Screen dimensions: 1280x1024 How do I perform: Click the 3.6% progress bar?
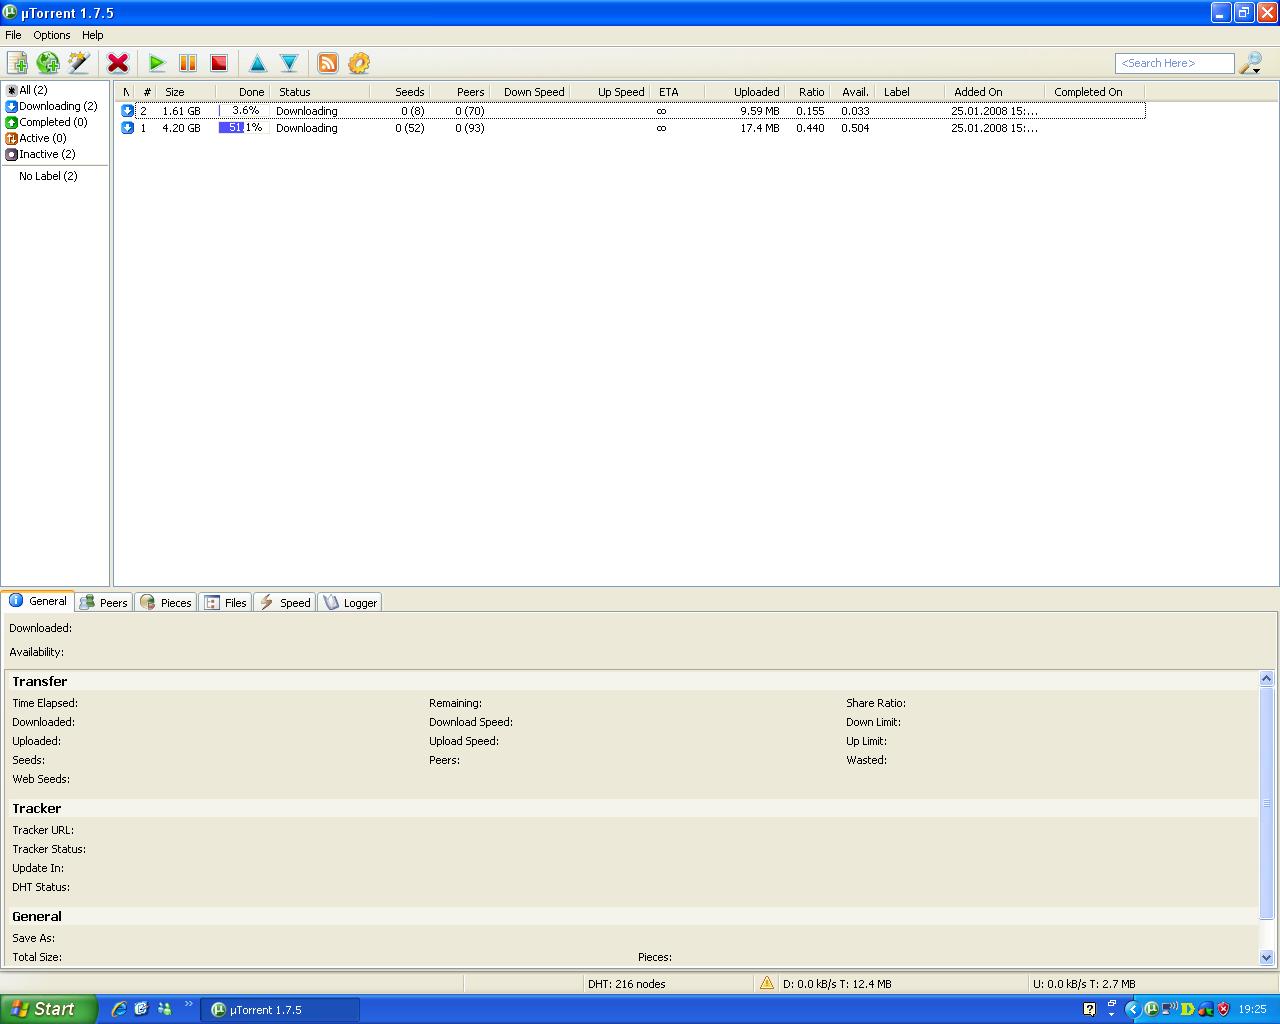pyautogui.click(x=242, y=111)
